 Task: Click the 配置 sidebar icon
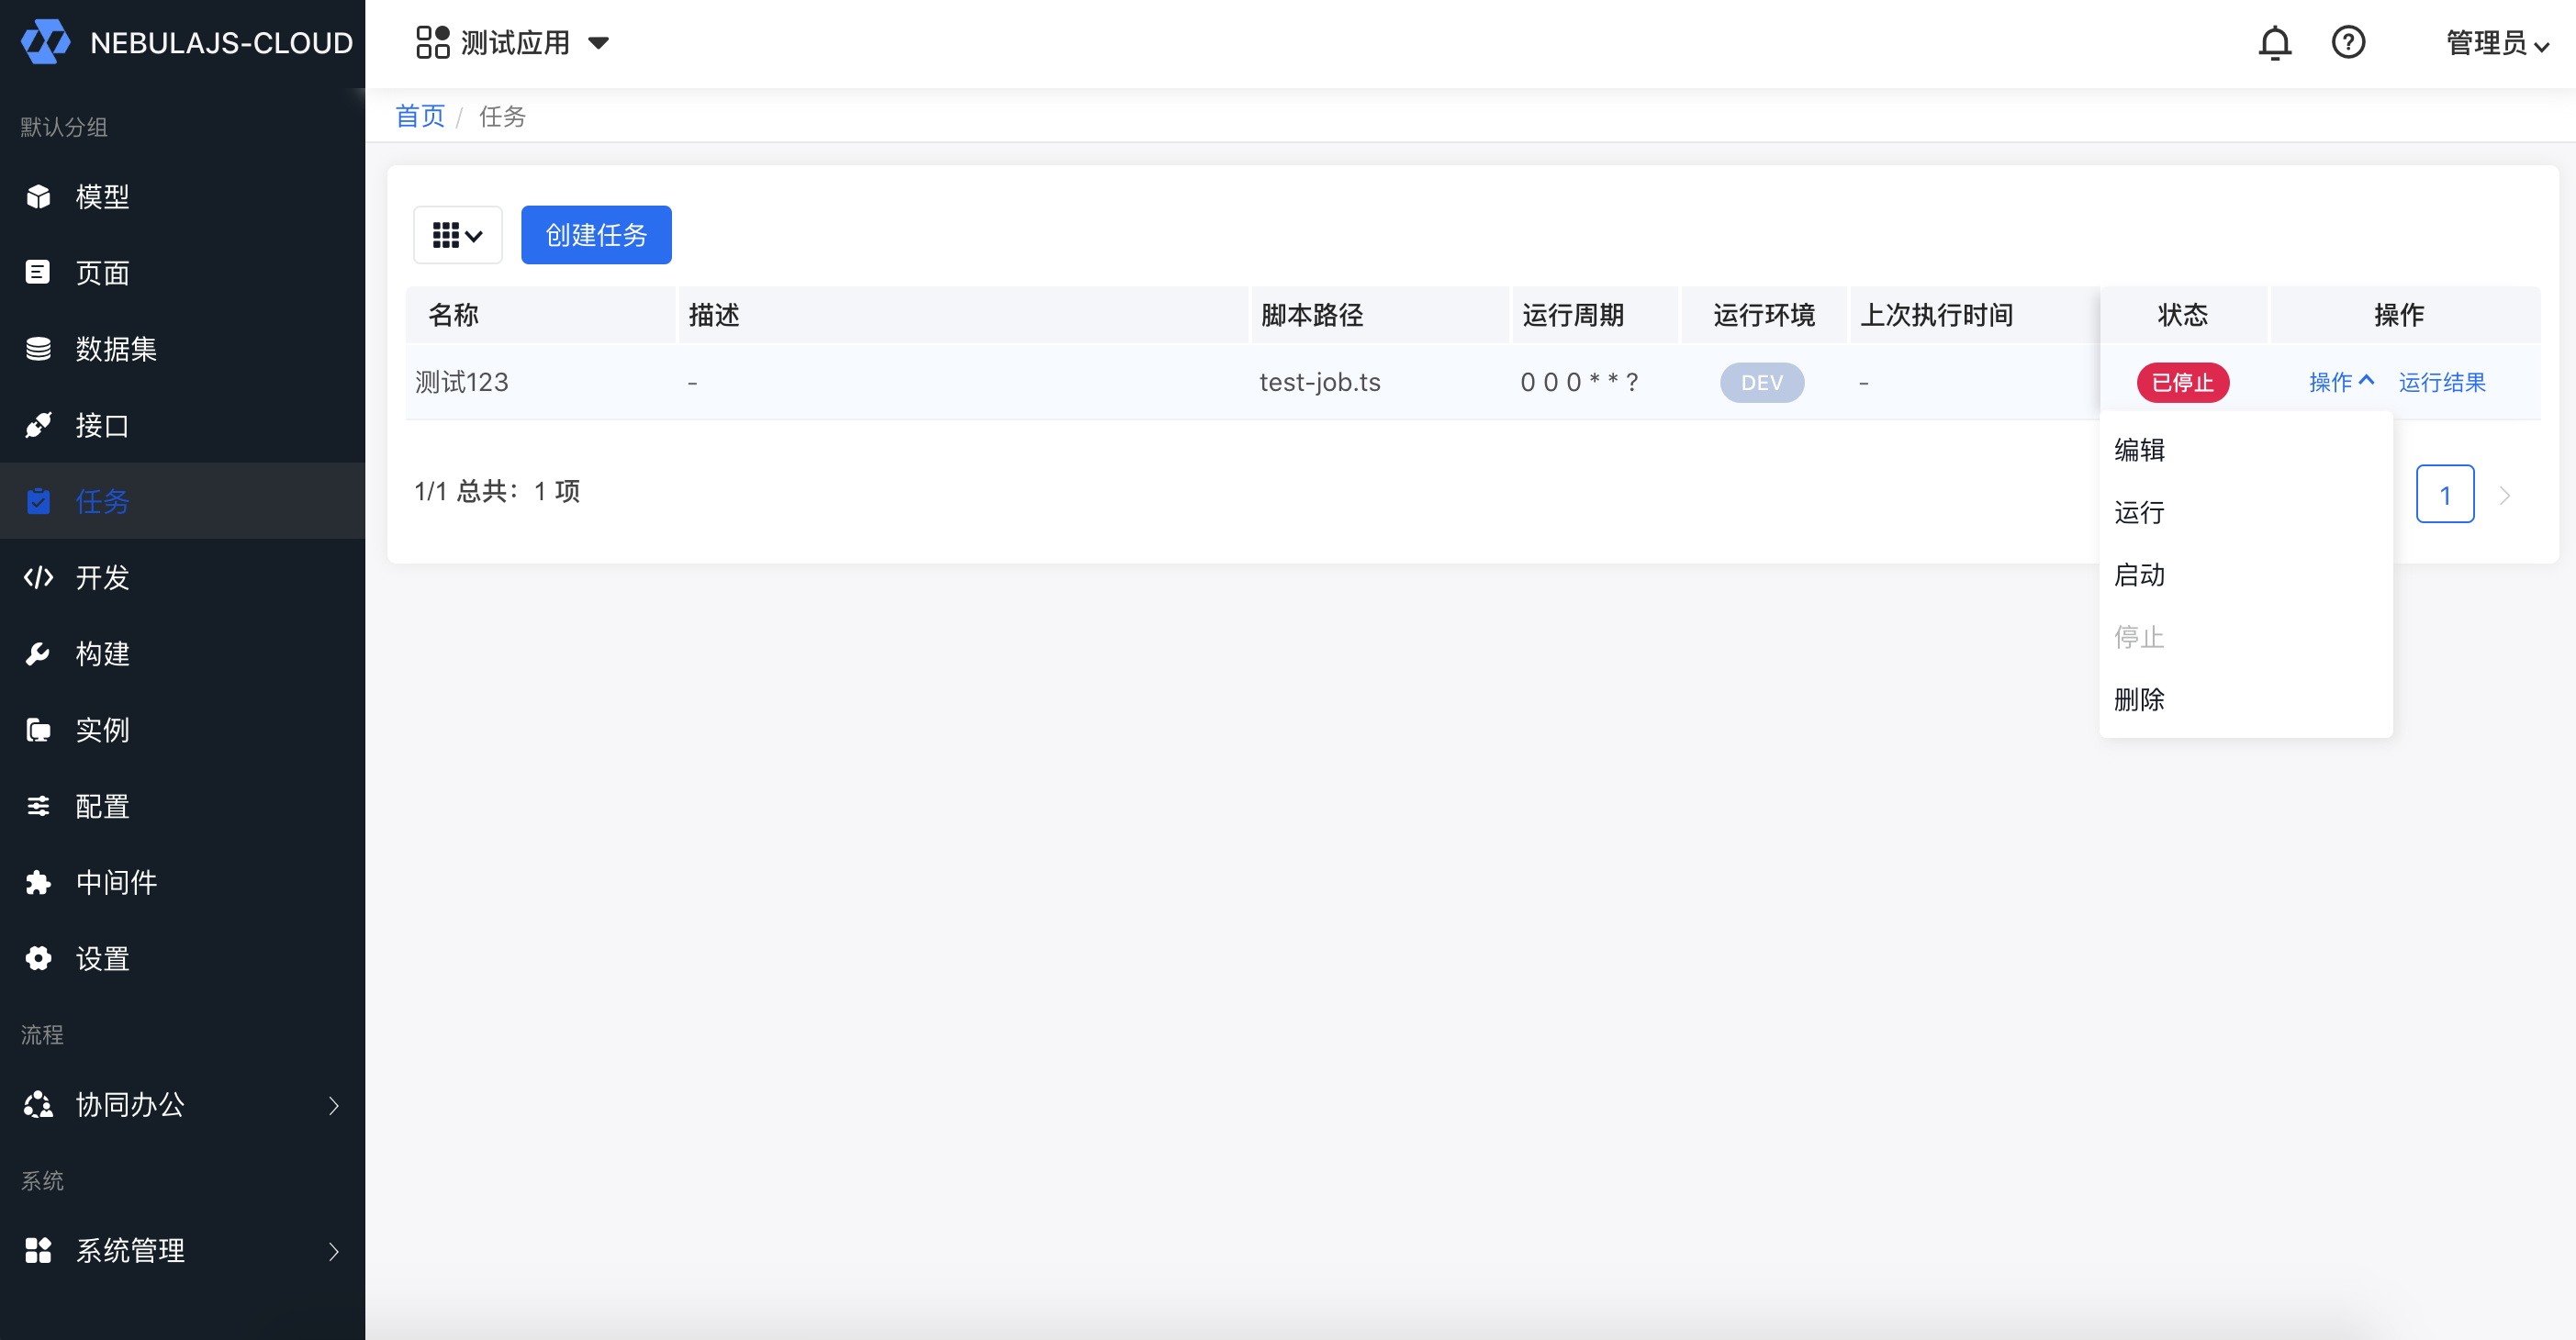pyautogui.click(x=38, y=805)
